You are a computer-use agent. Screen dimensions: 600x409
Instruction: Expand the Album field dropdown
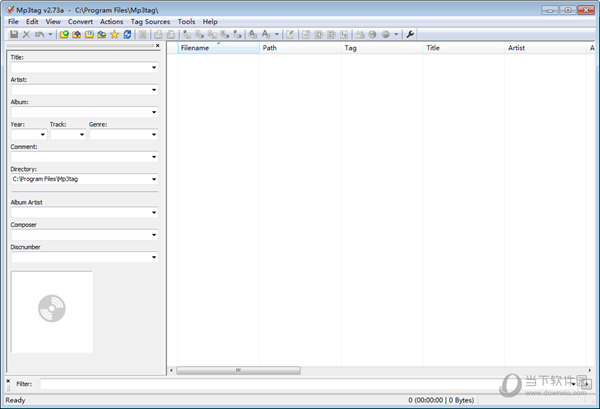click(x=154, y=112)
